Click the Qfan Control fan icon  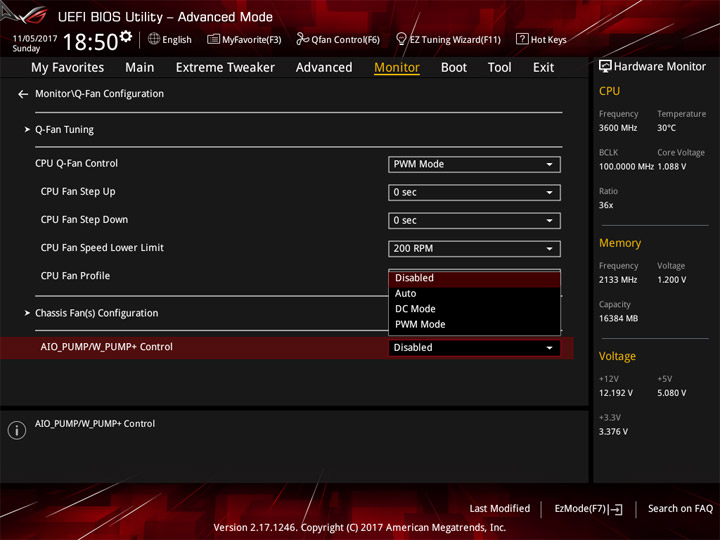[x=302, y=39]
